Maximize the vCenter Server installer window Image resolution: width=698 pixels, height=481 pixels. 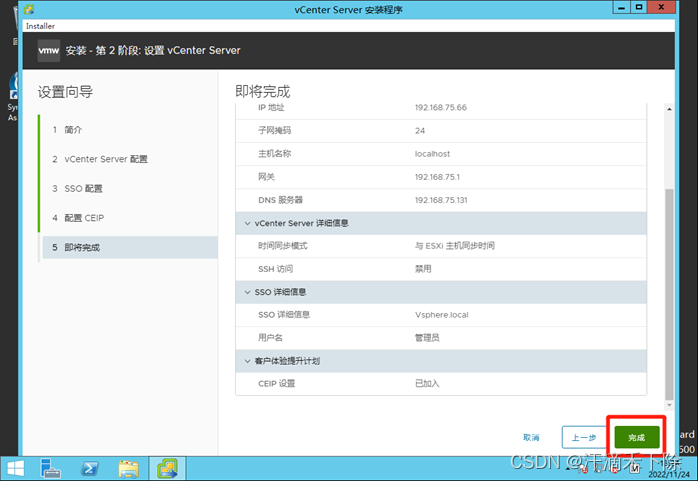pos(639,9)
